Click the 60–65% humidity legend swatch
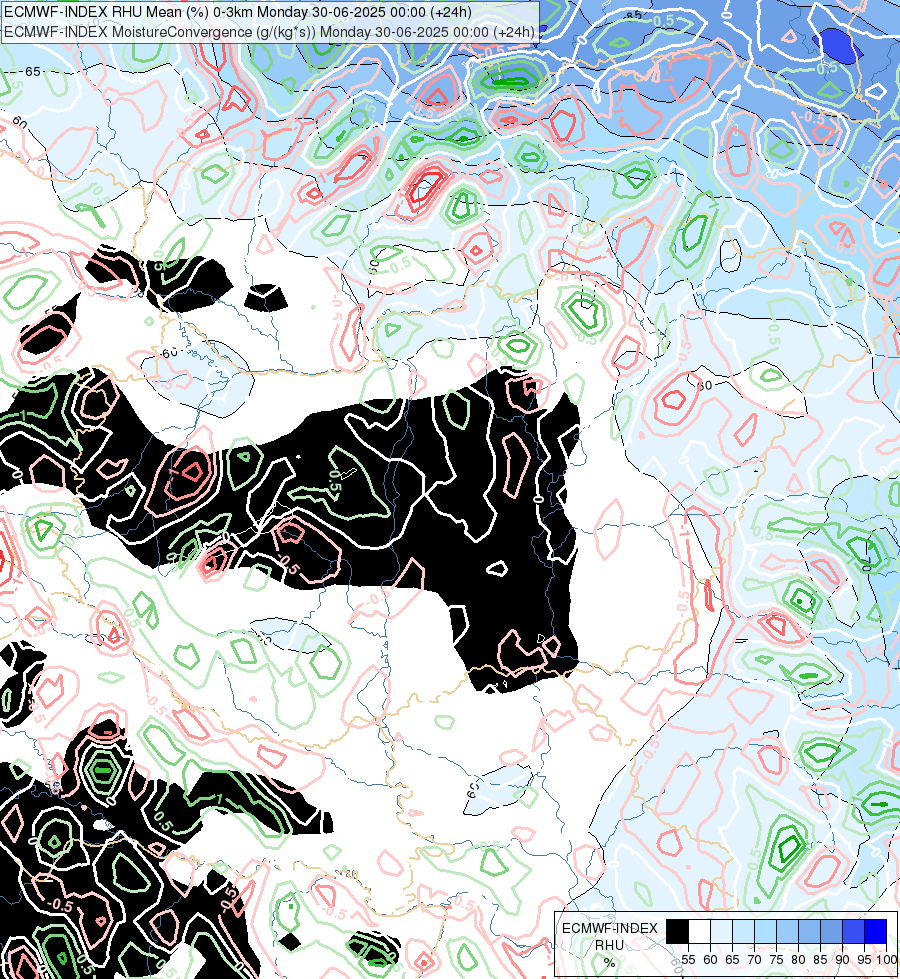This screenshot has width=900, height=979. (721, 932)
